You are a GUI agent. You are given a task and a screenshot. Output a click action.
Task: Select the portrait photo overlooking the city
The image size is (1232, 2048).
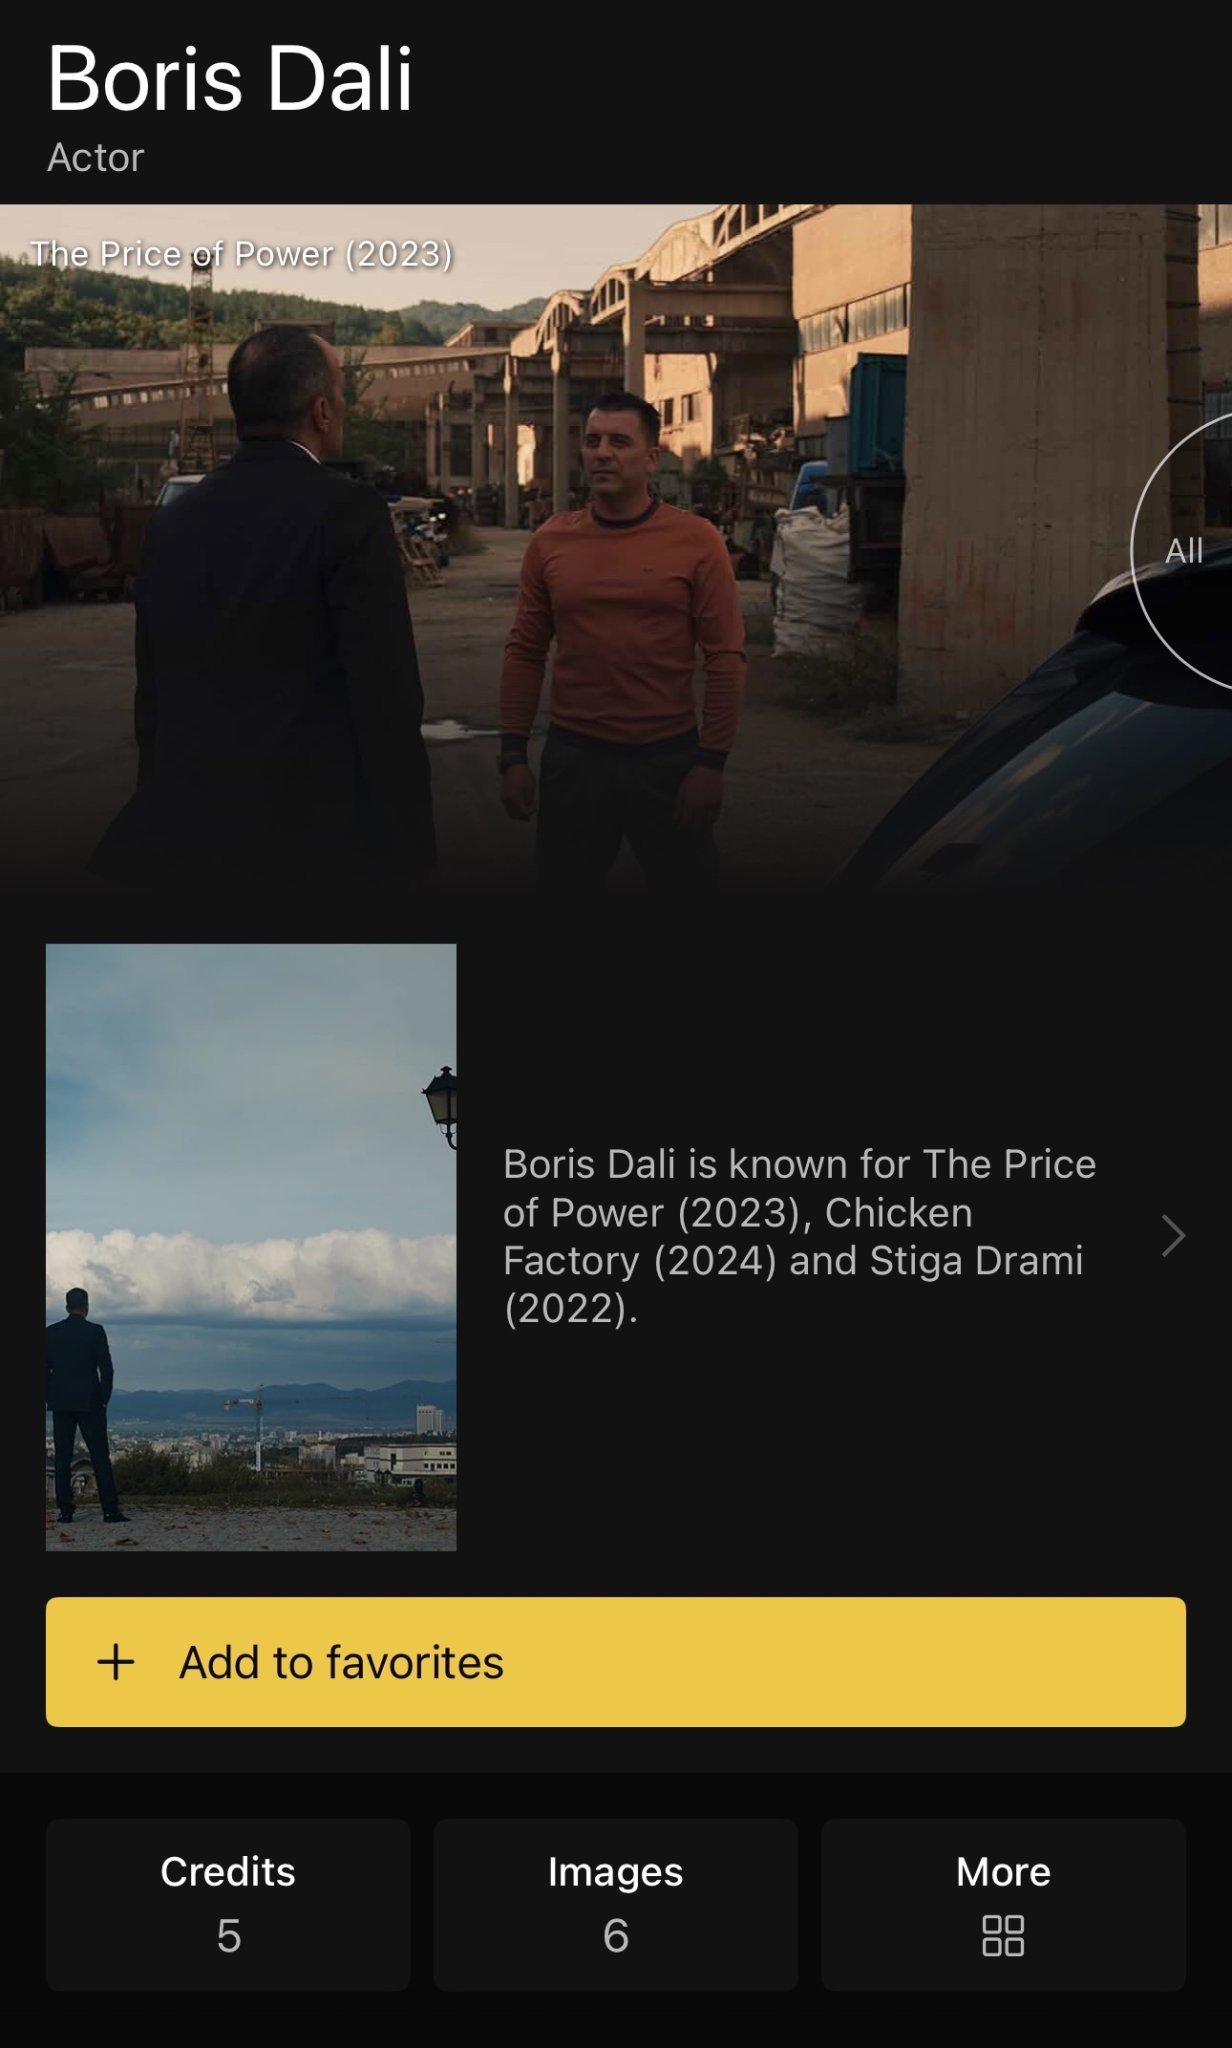pos(251,1247)
